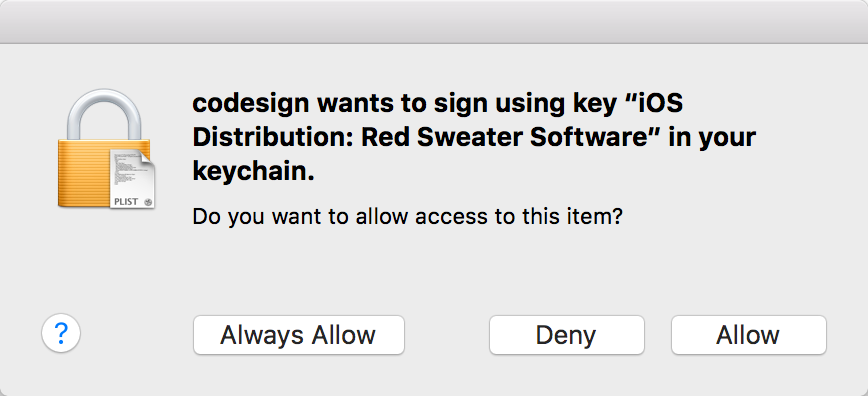Click the bold codesign heading text

[474, 137]
